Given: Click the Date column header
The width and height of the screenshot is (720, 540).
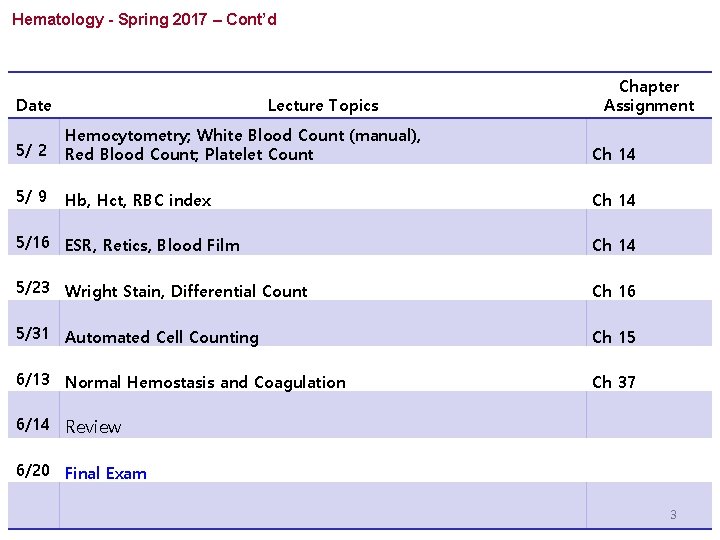Looking at the screenshot, I should coord(34,105).
